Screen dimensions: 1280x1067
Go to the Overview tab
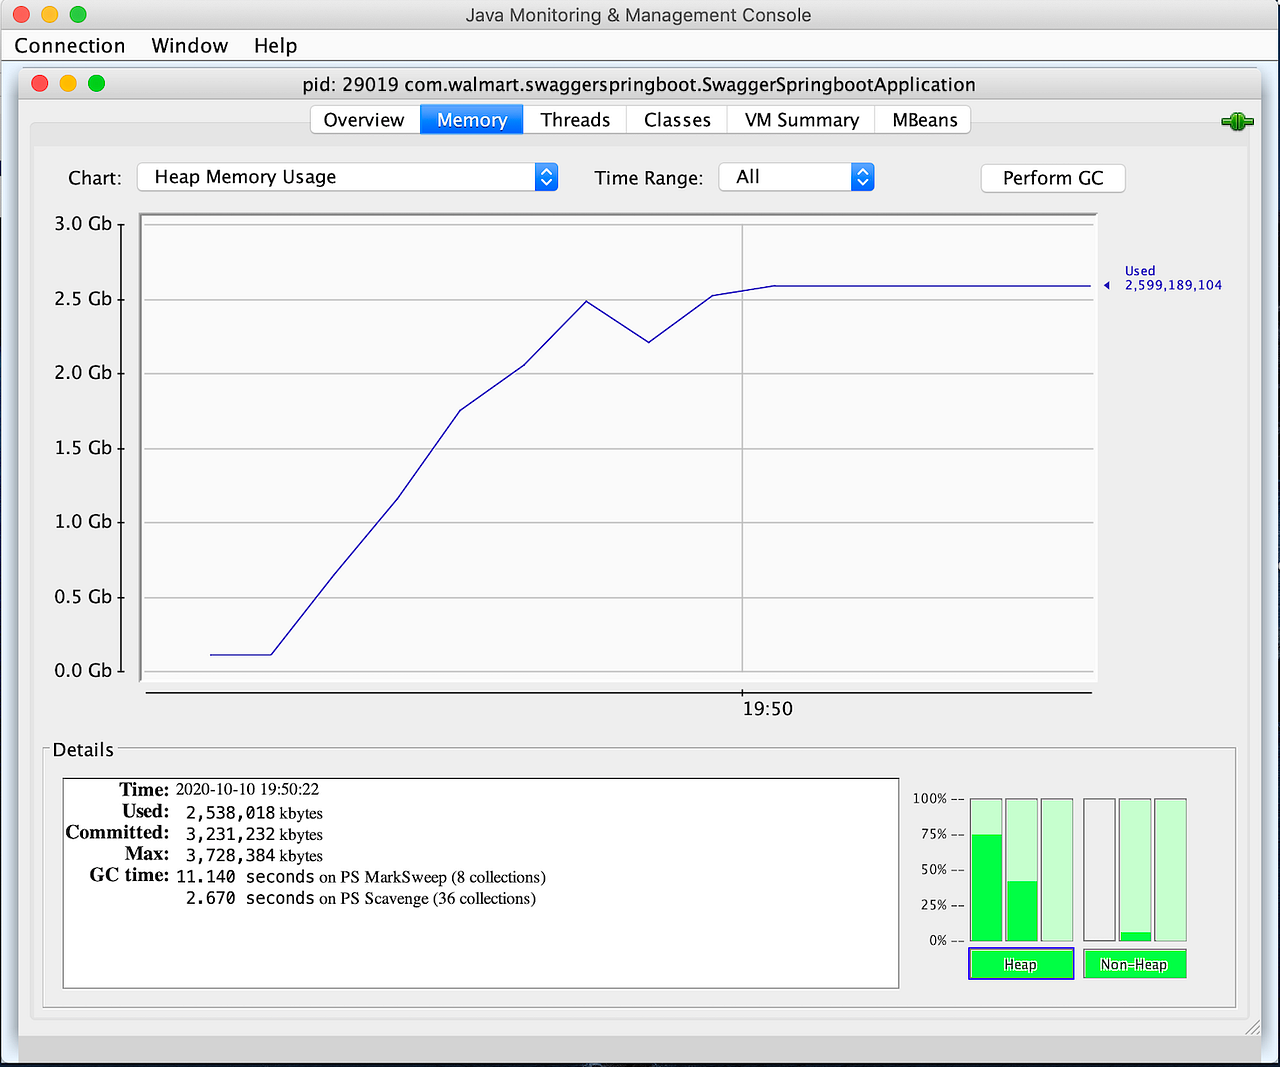(364, 119)
